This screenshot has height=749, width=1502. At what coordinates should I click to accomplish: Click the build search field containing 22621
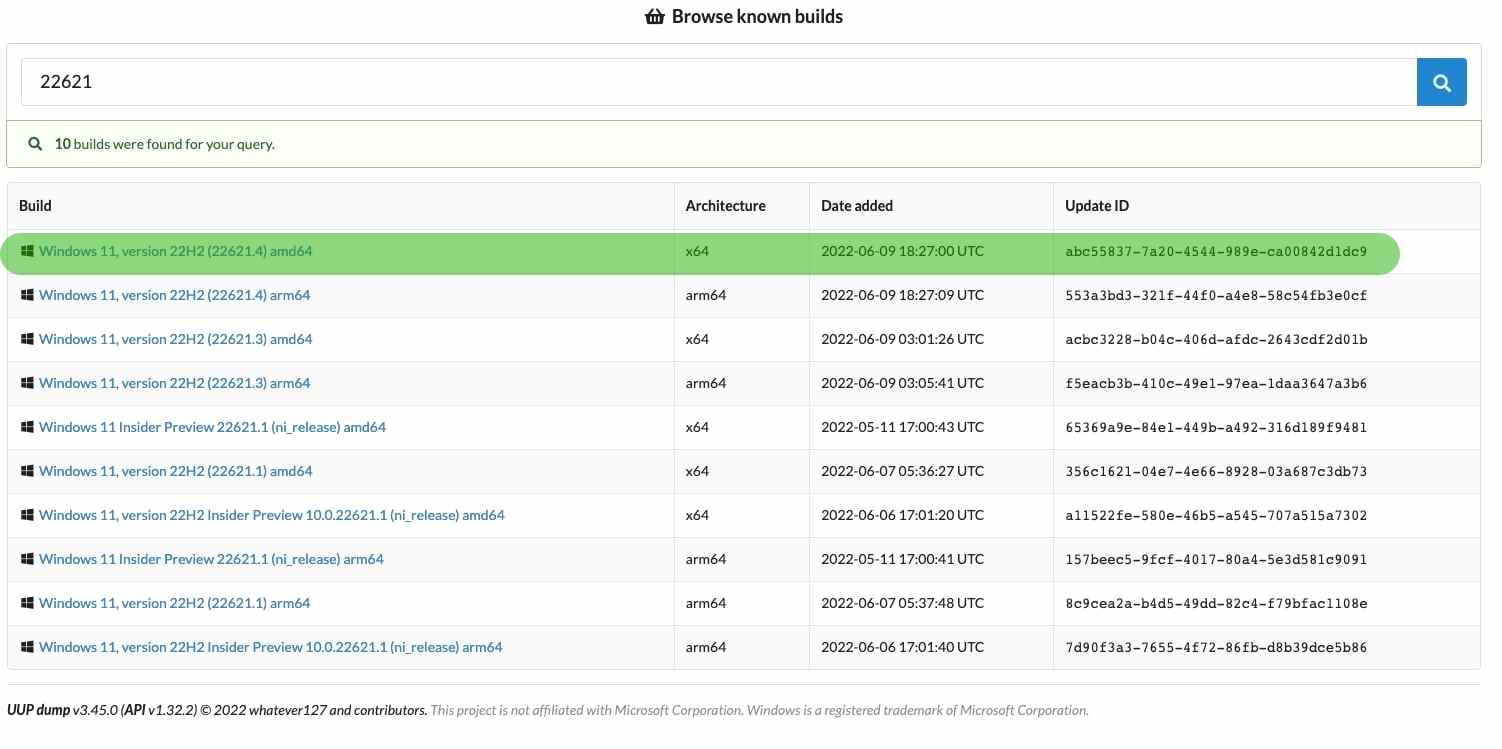(719, 82)
